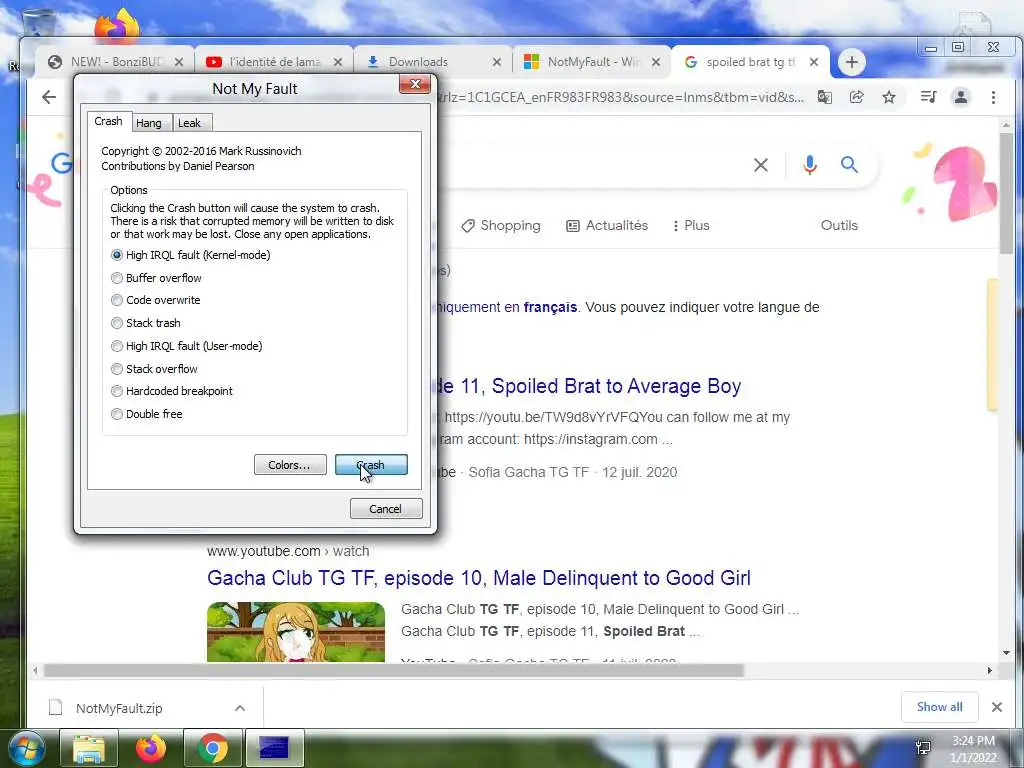Open Chrome profile avatar icon

(961, 97)
